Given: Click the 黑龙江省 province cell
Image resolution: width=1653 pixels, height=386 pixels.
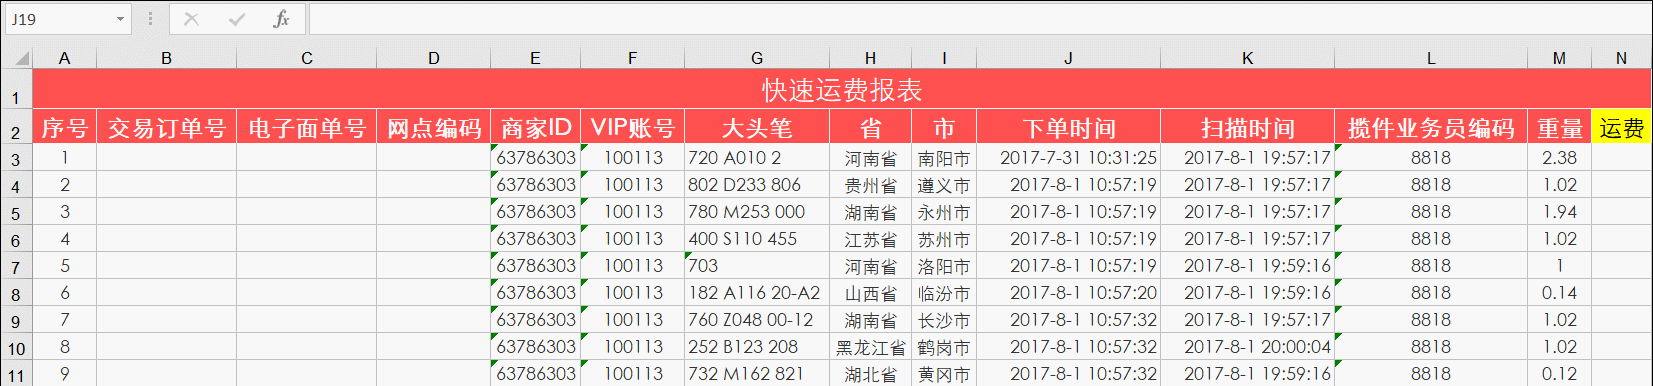Looking at the screenshot, I should click(x=870, y=347).
